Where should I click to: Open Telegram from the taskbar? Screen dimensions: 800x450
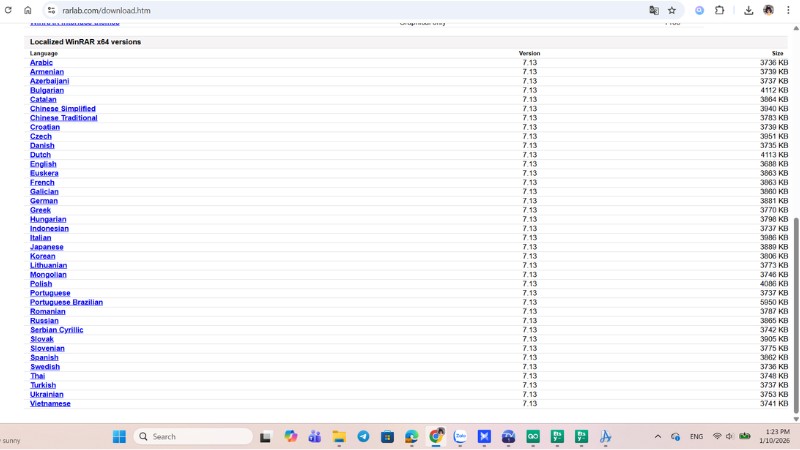click(363, 437)
